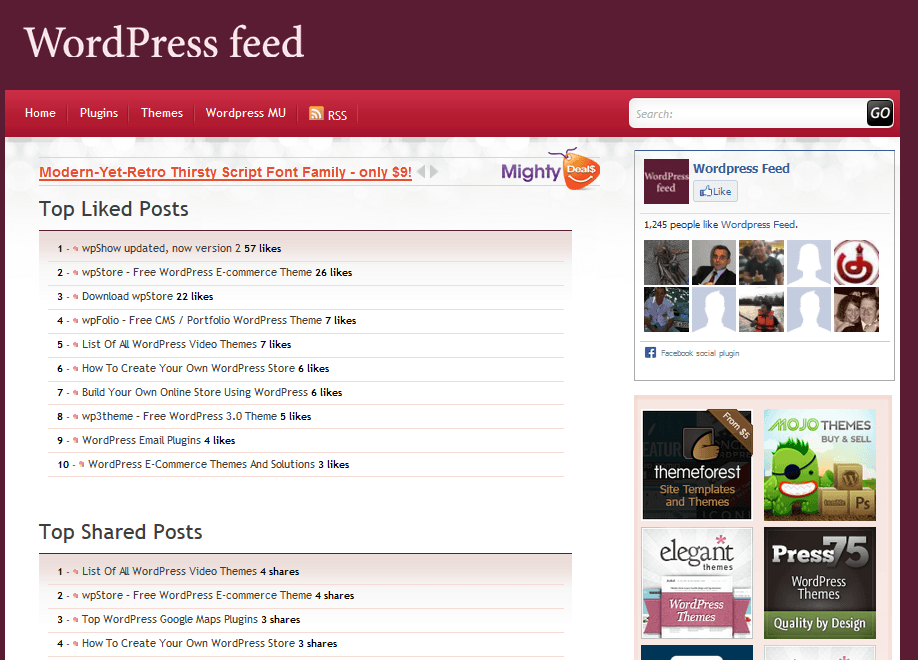The image size is (918, 660).
Task: Click the next deal arrow
Action: pos(434,172)
